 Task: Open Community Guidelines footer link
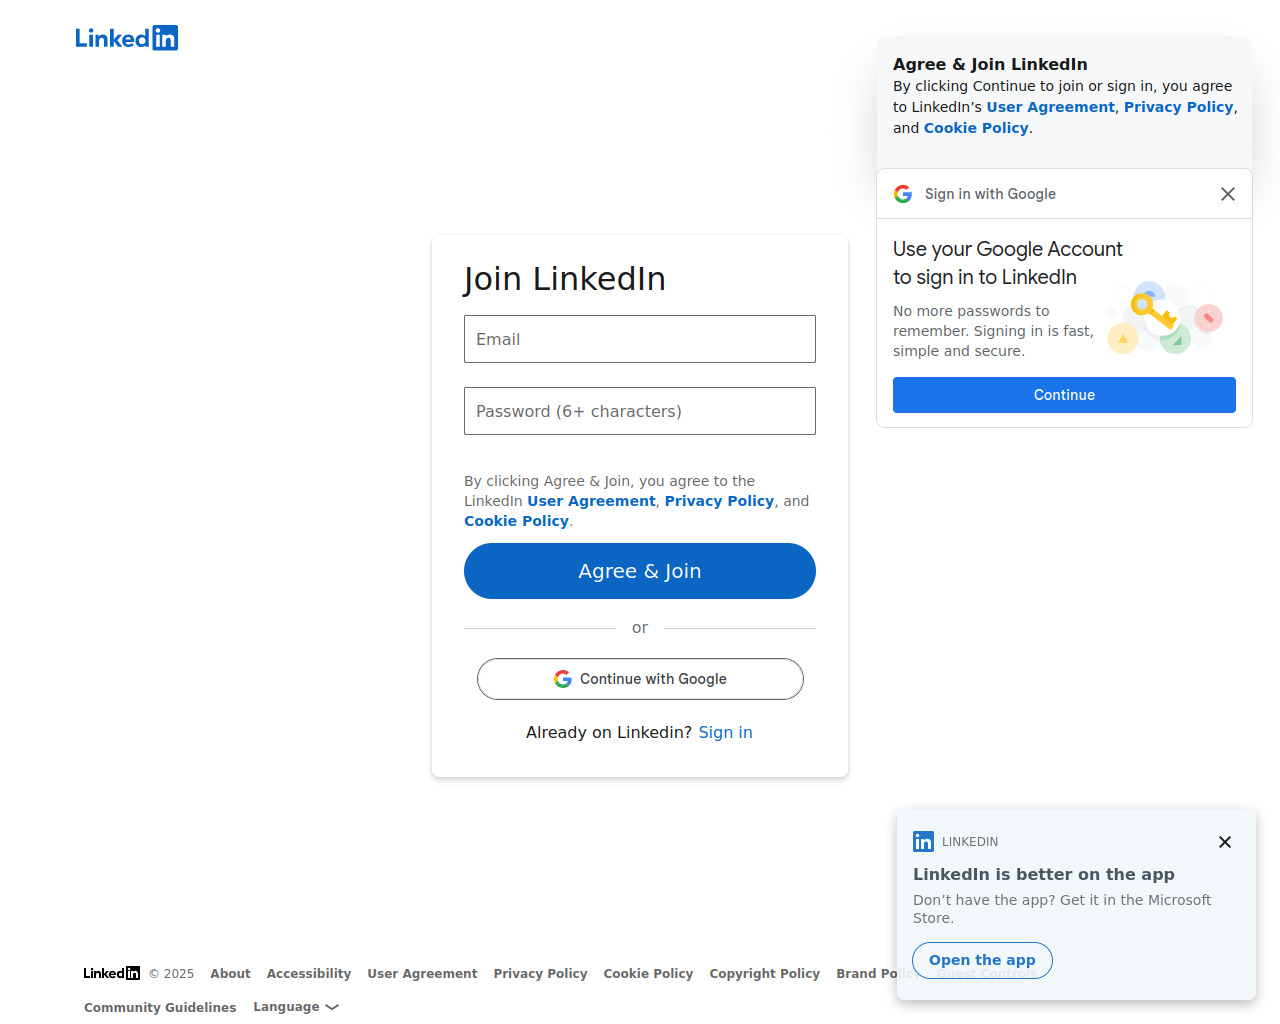click(x=160, y=1007)
